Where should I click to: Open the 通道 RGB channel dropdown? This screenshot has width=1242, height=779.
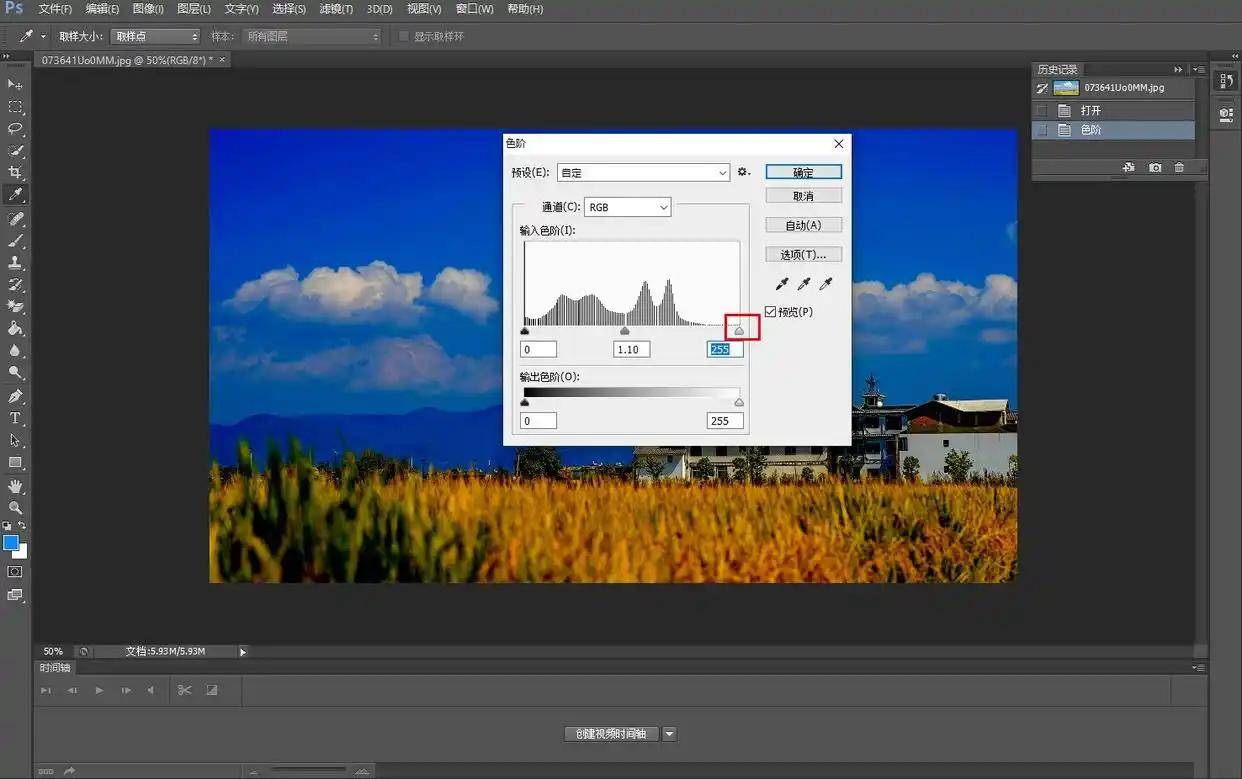point(628,207)
